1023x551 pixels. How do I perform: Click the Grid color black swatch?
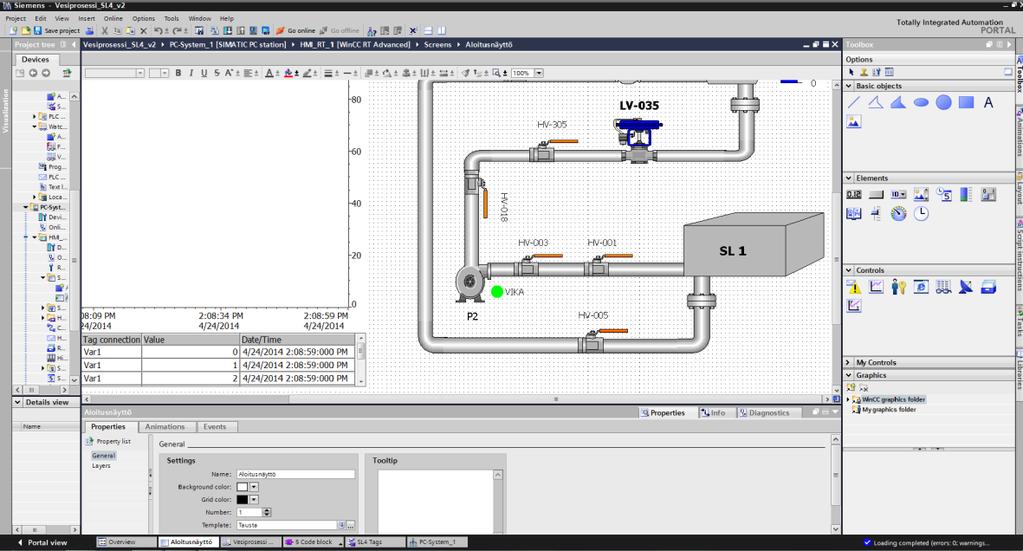[243, 499]
